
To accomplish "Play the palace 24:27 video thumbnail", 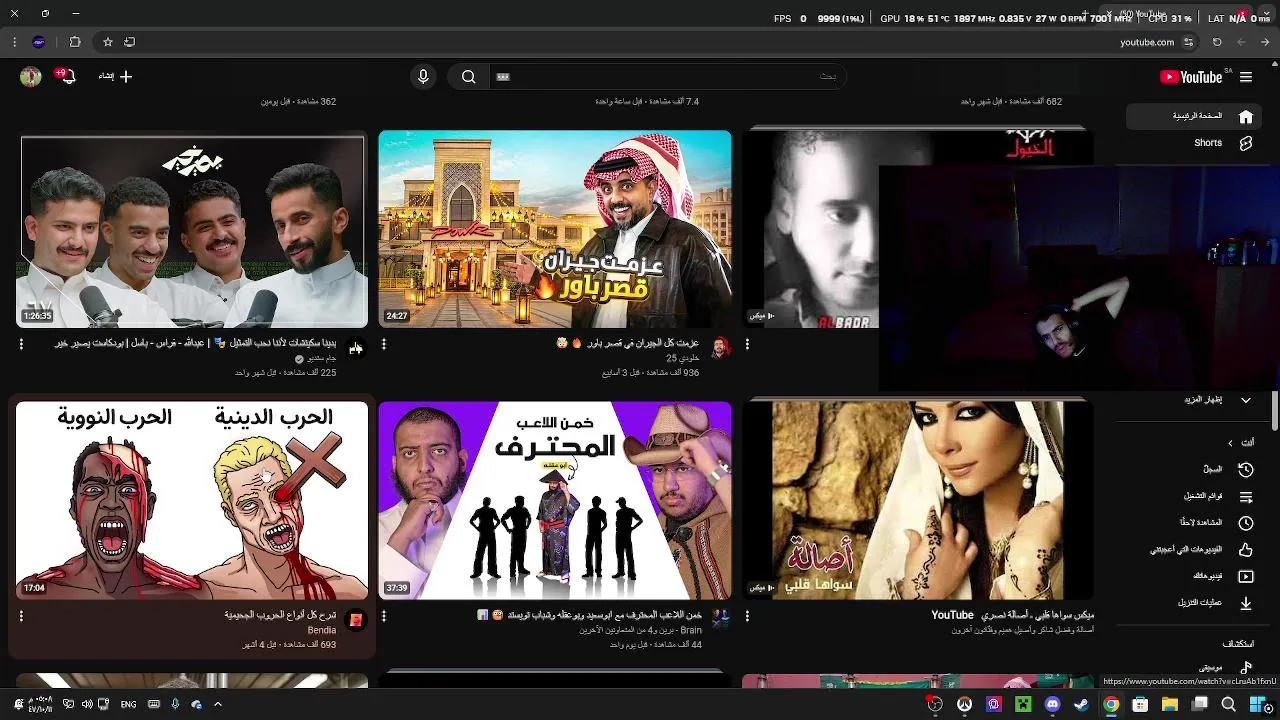I will (555, 228).
